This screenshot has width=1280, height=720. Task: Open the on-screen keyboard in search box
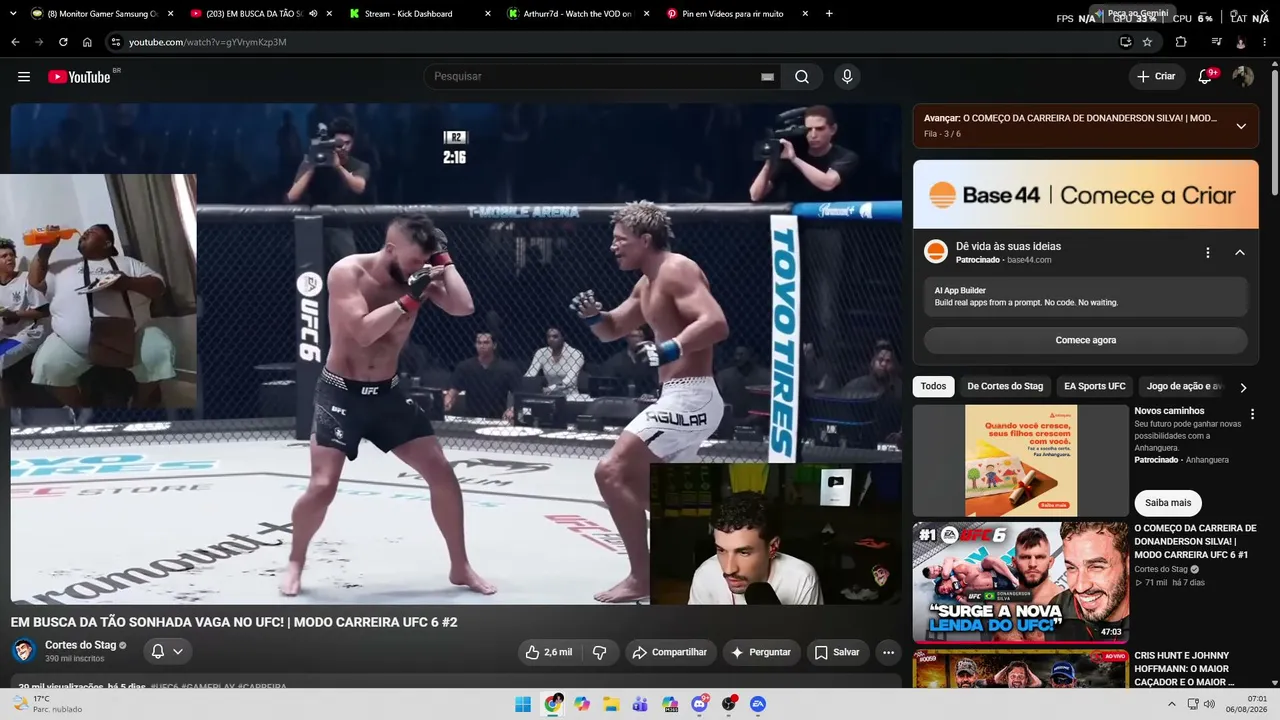click(x=767, y=77)
